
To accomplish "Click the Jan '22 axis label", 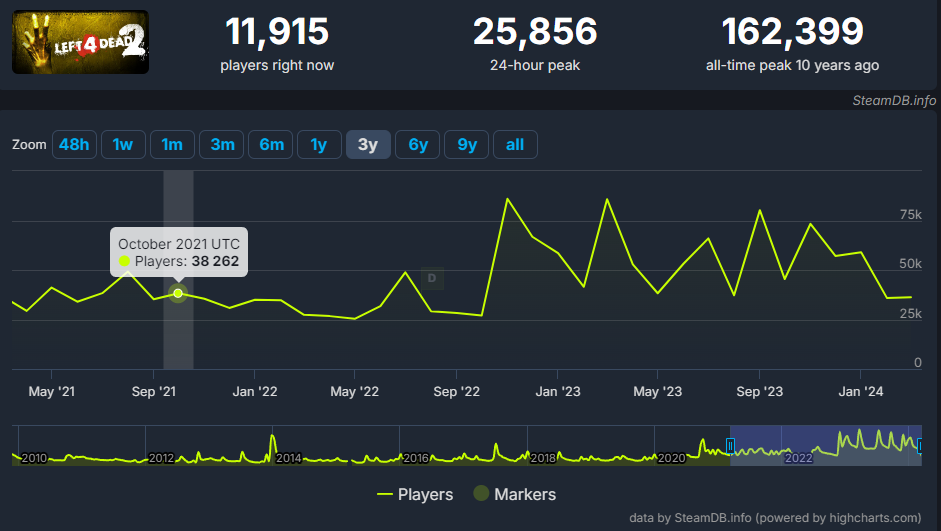I will tap(255, 392).
